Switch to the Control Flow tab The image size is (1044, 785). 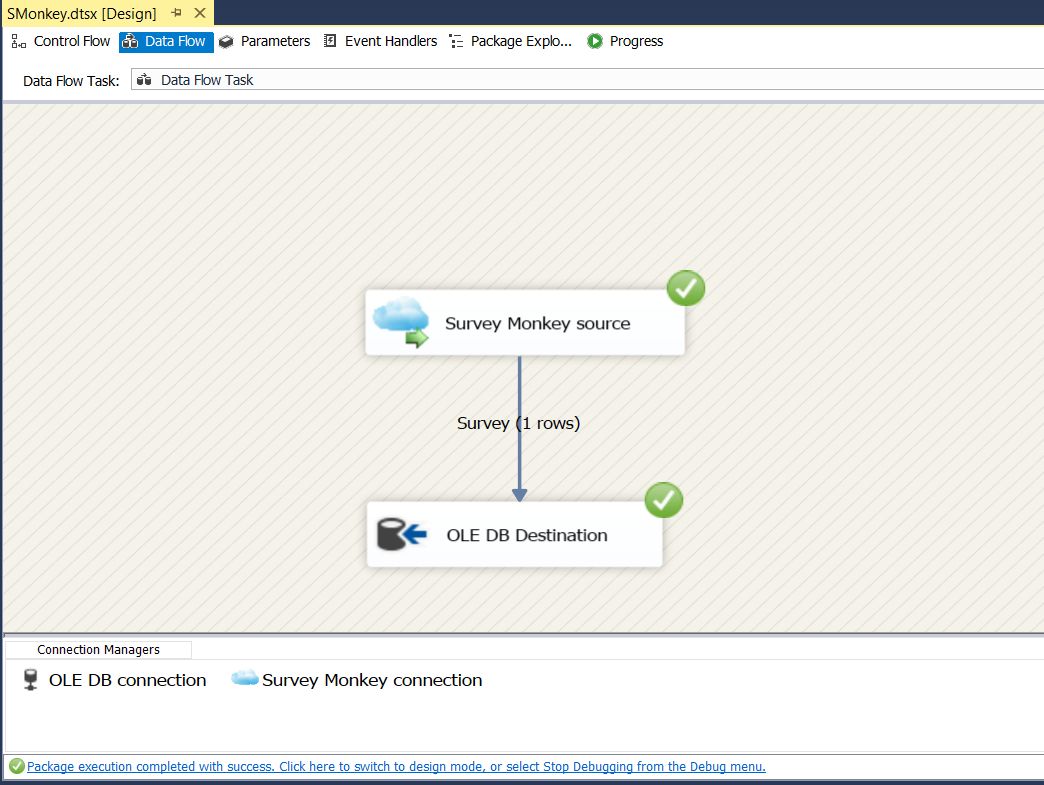[60, 41]
